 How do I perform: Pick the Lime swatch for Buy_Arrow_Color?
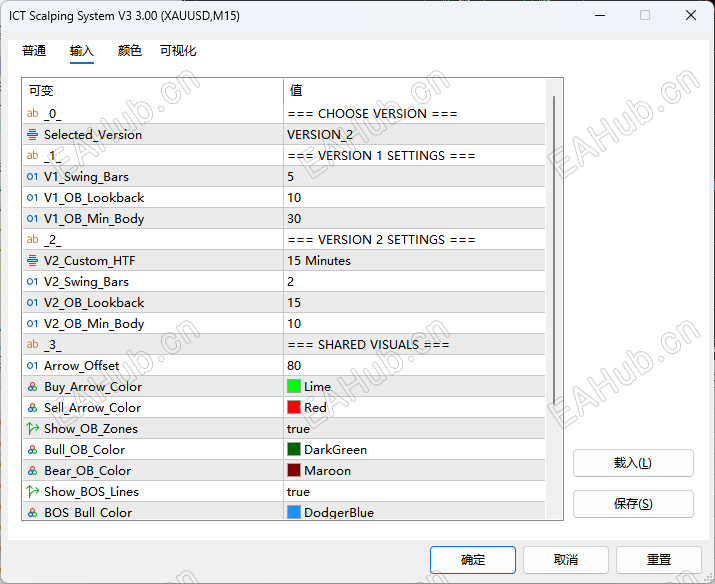294,387
